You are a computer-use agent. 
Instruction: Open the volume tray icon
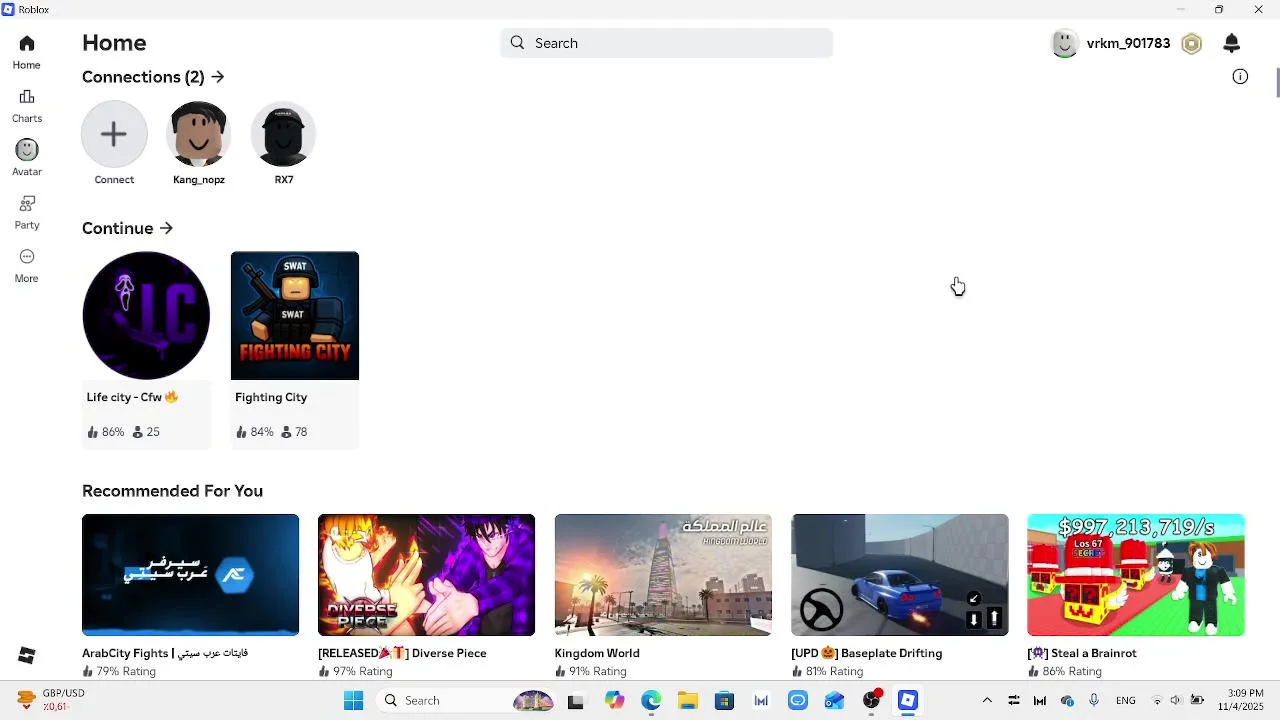click(x=1176, y=701)
